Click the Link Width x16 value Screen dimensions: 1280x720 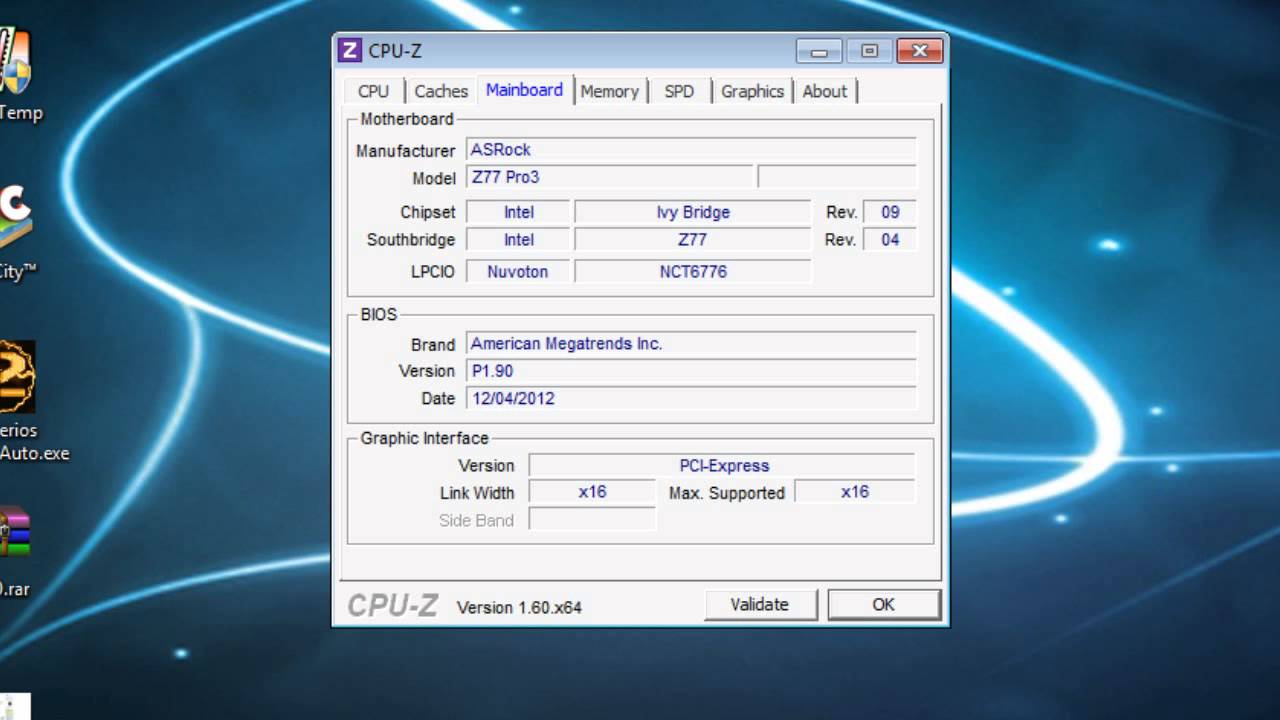(592, 492)
